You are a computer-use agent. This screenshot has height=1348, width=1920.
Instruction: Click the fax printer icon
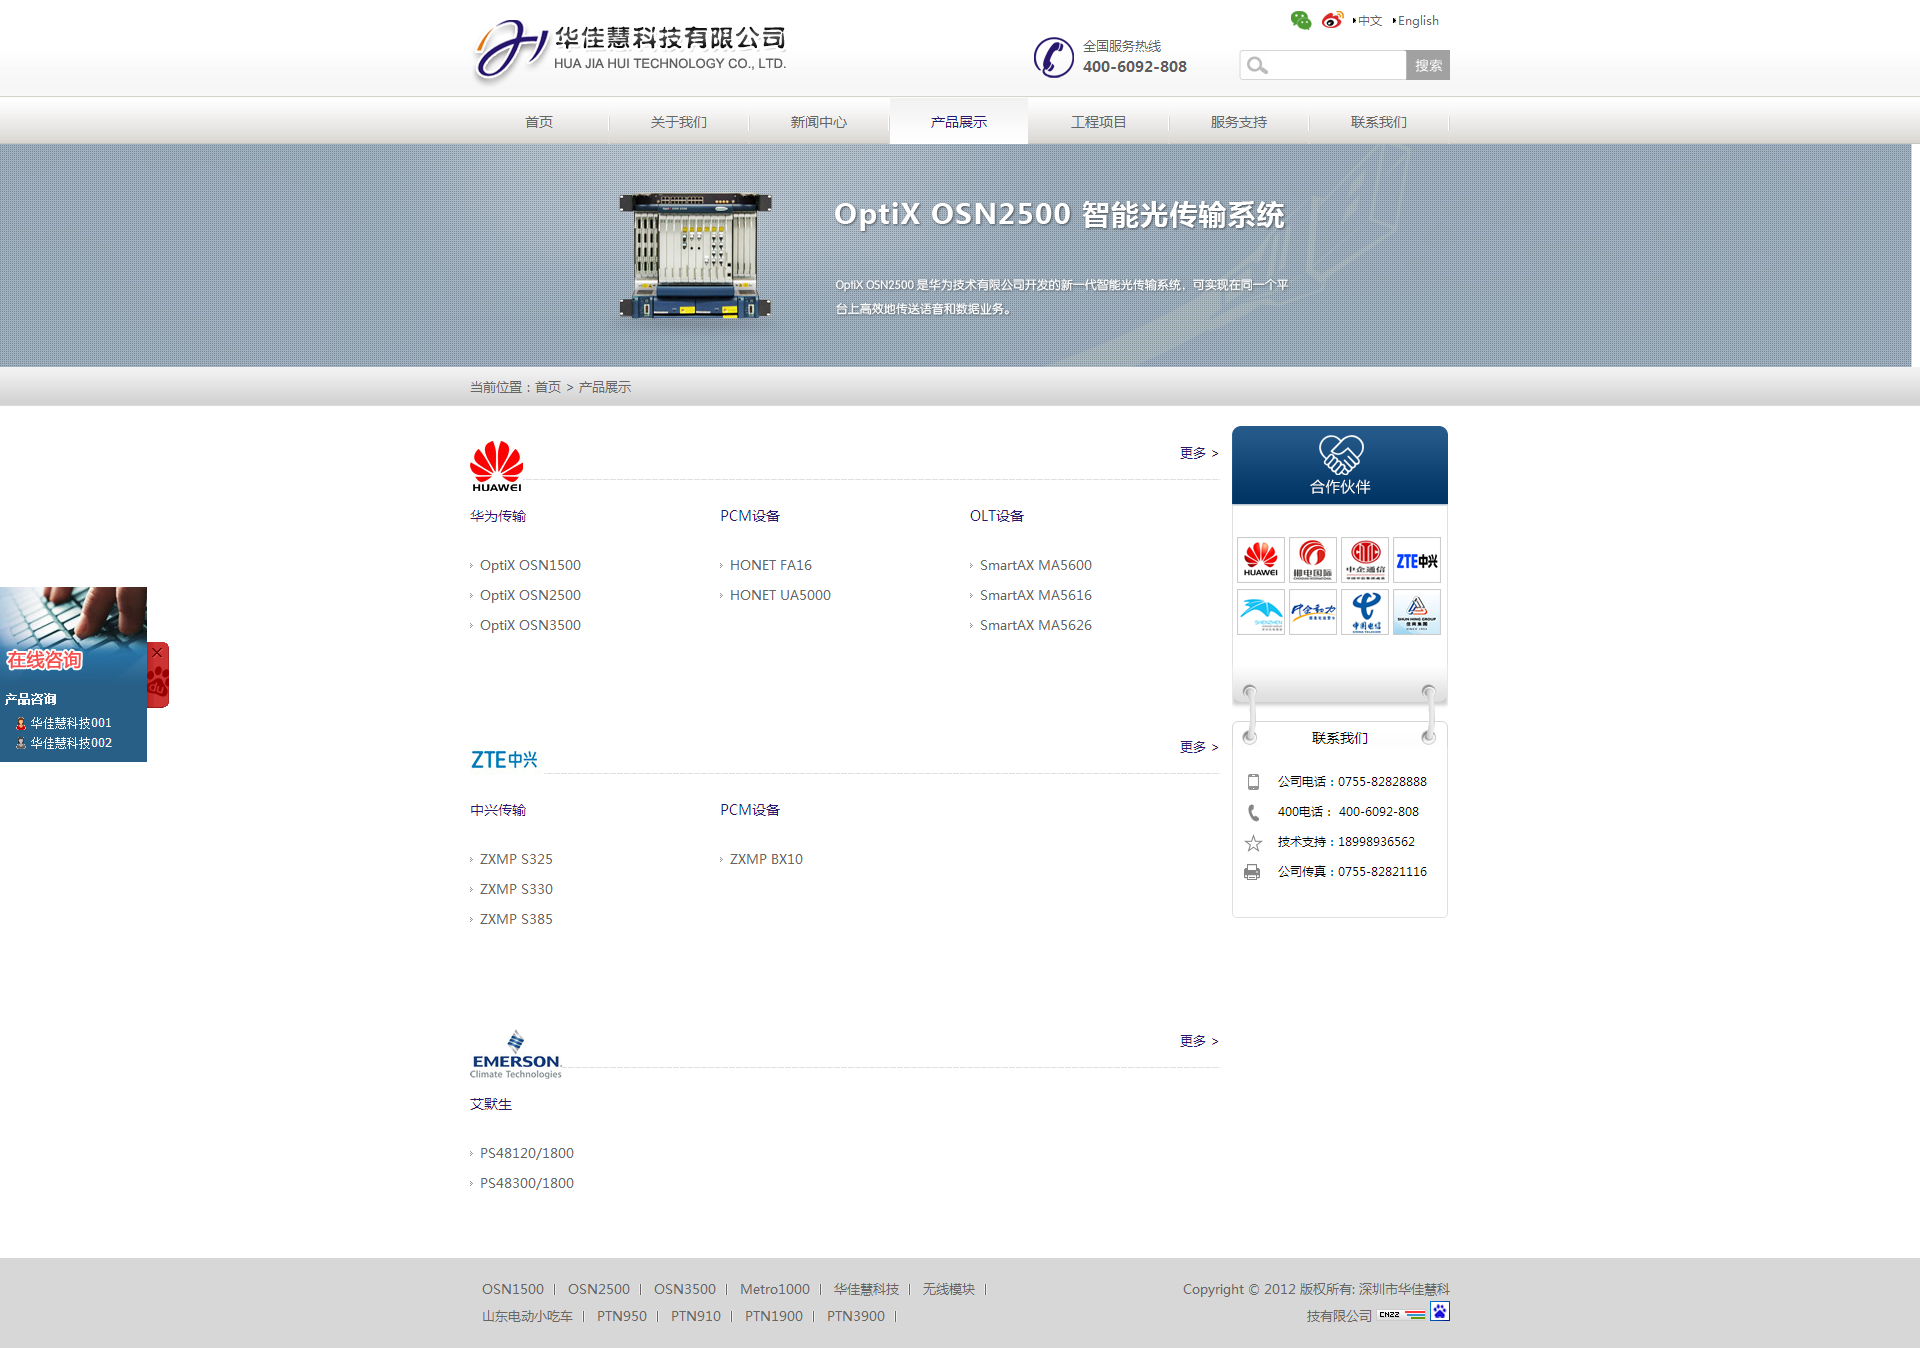(x=1252, y=872)
